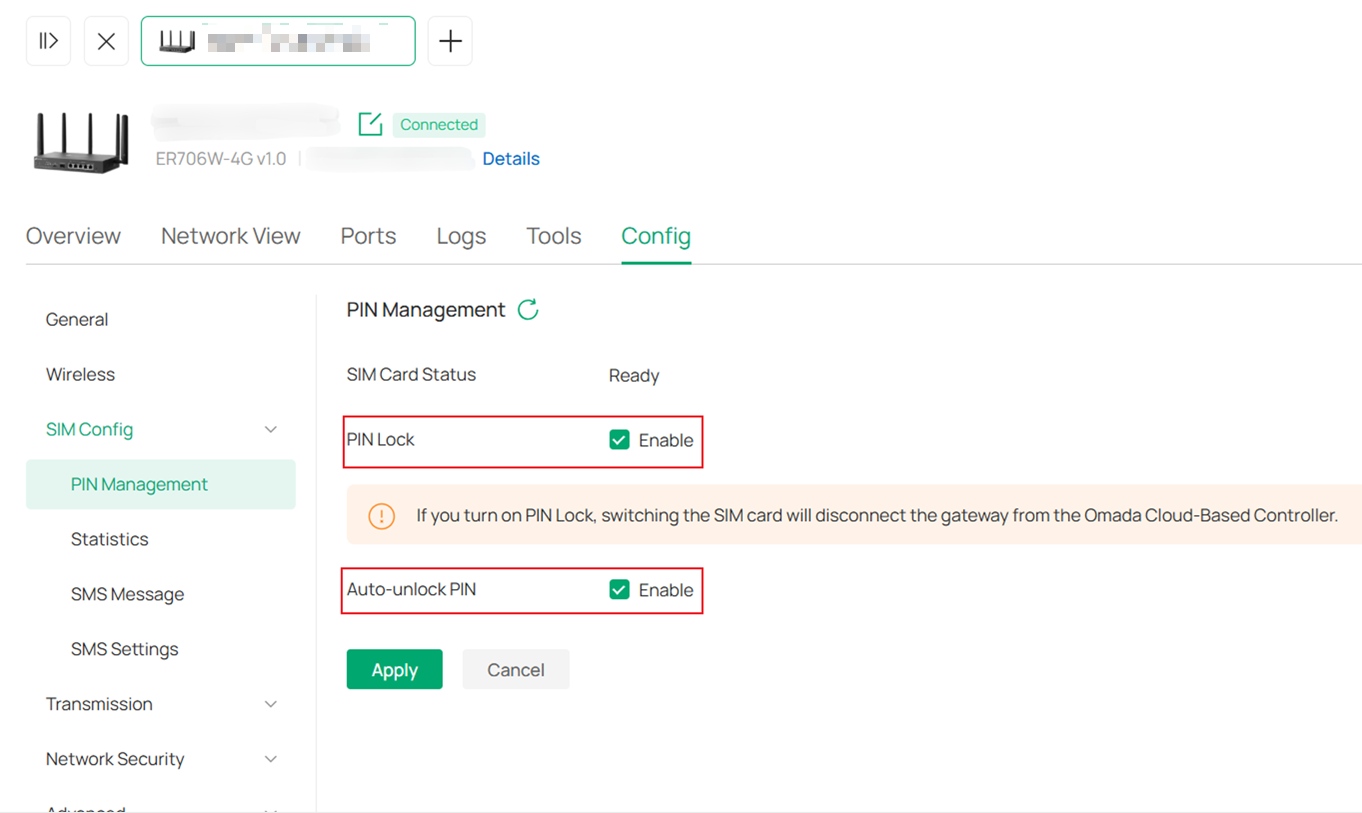1362x813 pixels.
Task: Close the device panel with X button
Action: click(106, 41)
